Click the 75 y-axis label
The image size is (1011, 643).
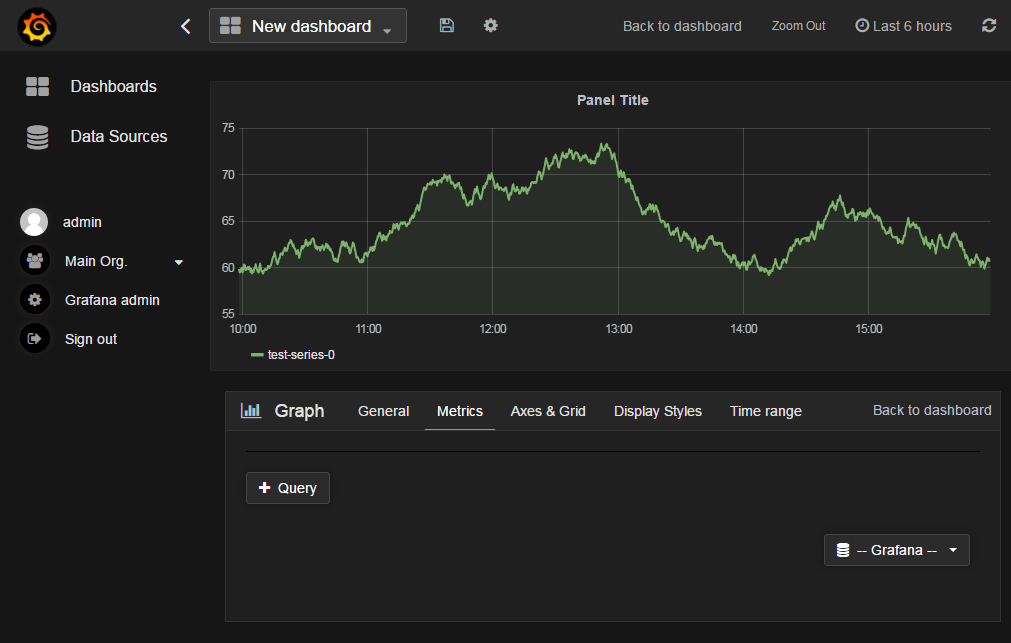(228, 128)
